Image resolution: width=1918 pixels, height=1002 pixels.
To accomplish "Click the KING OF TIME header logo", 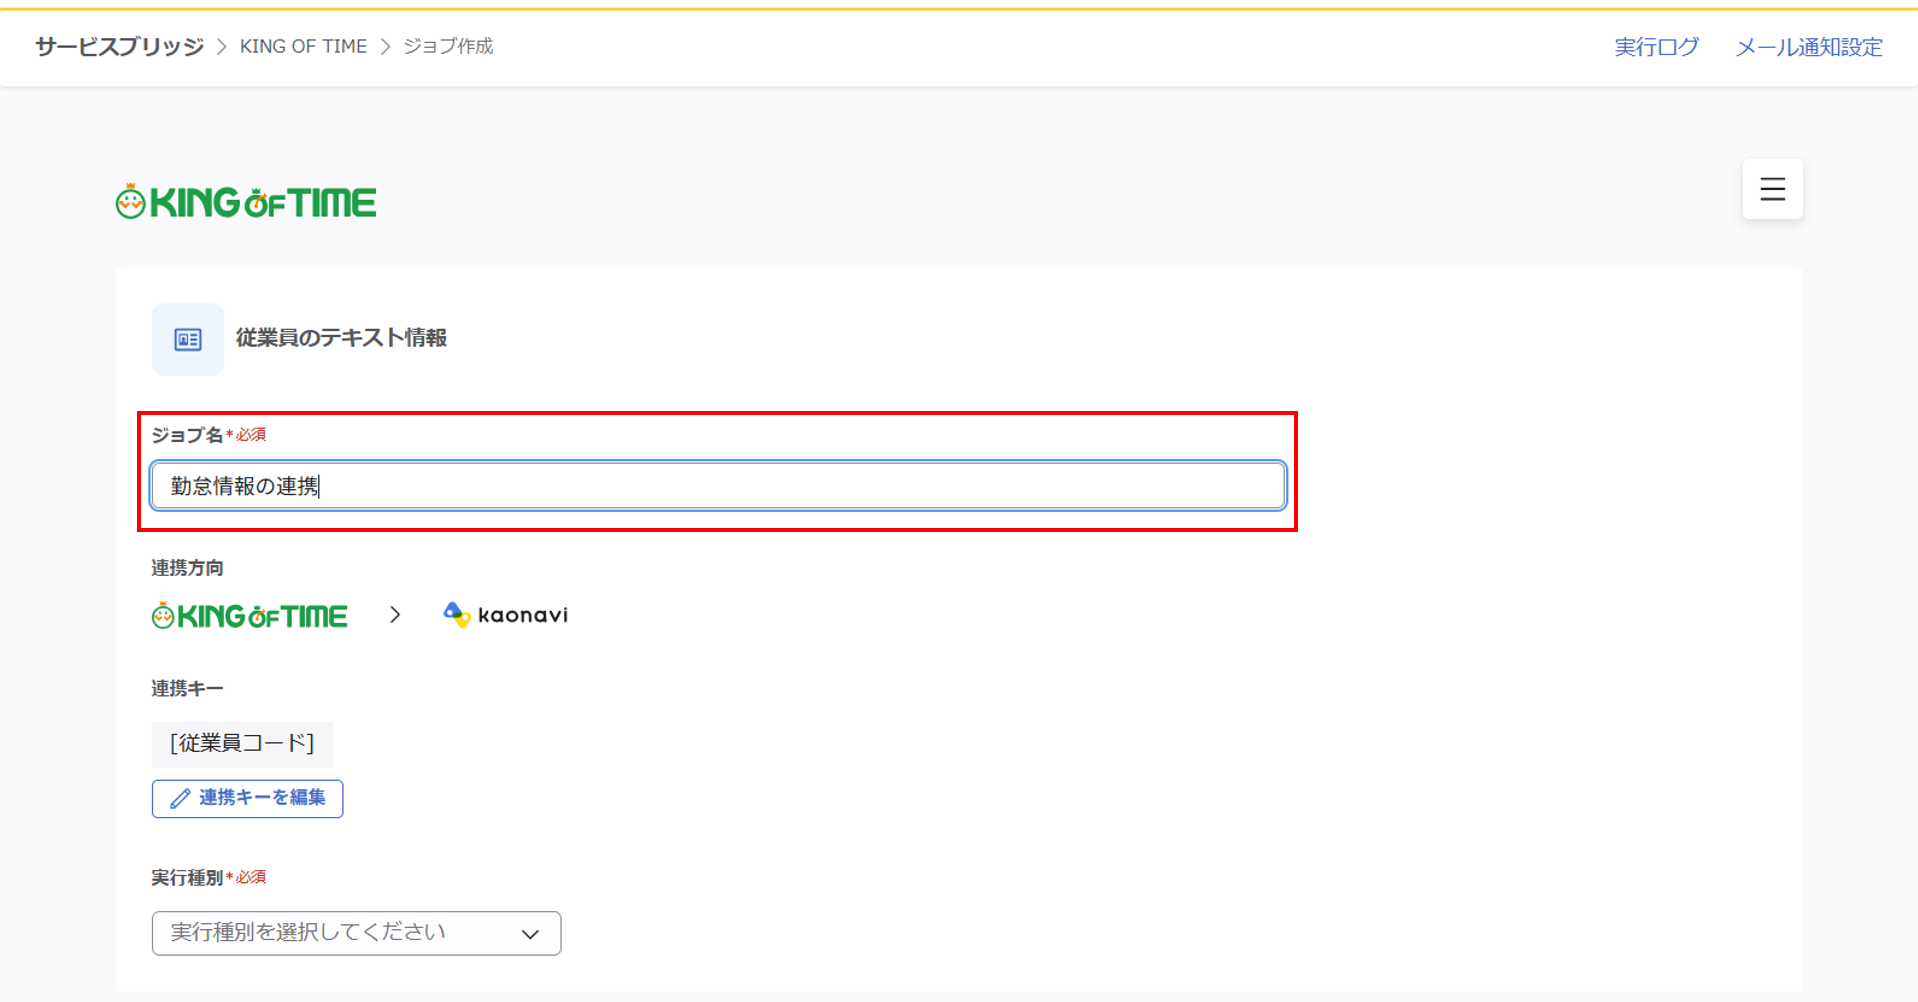I will point(246,202).
